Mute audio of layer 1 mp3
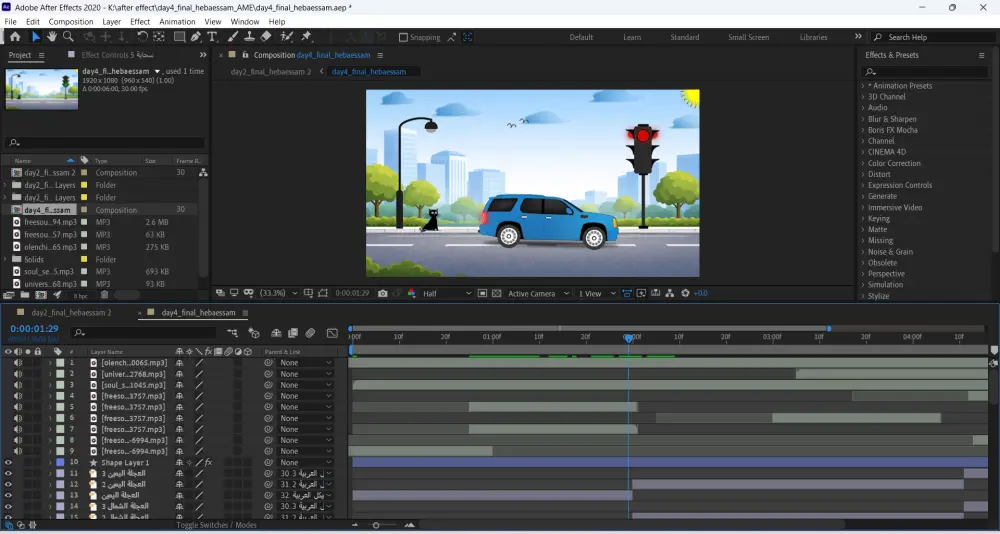1000x534 pixels. 17,362
